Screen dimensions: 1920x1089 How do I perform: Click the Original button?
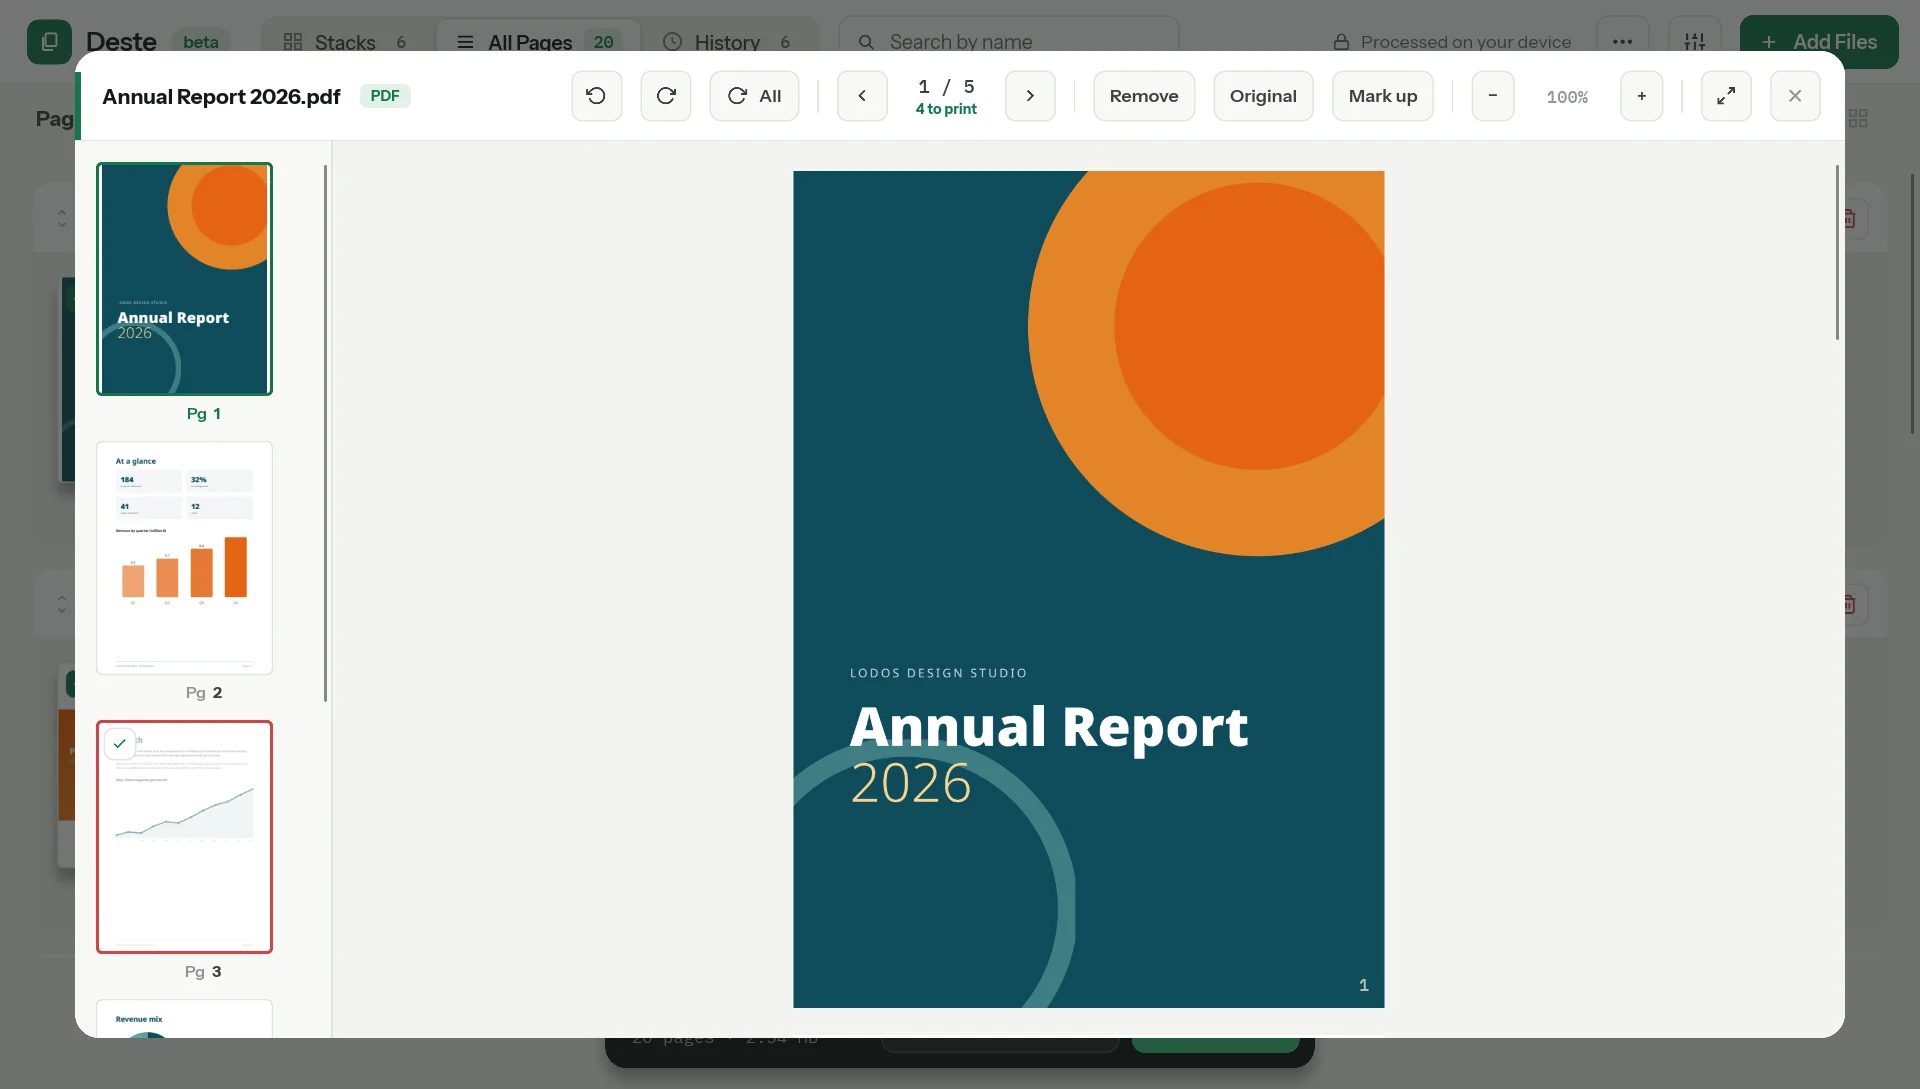tap(1263, 96)
